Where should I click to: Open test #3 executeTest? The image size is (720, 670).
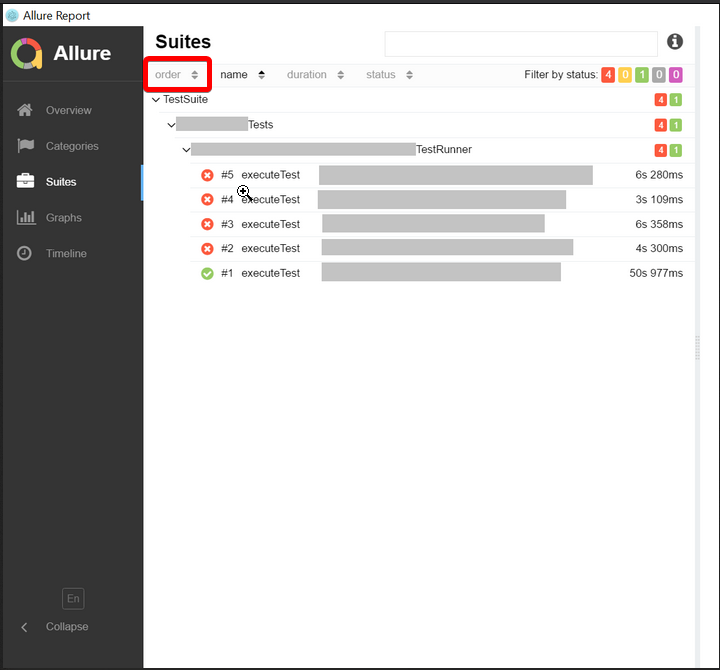pos(442,224)
